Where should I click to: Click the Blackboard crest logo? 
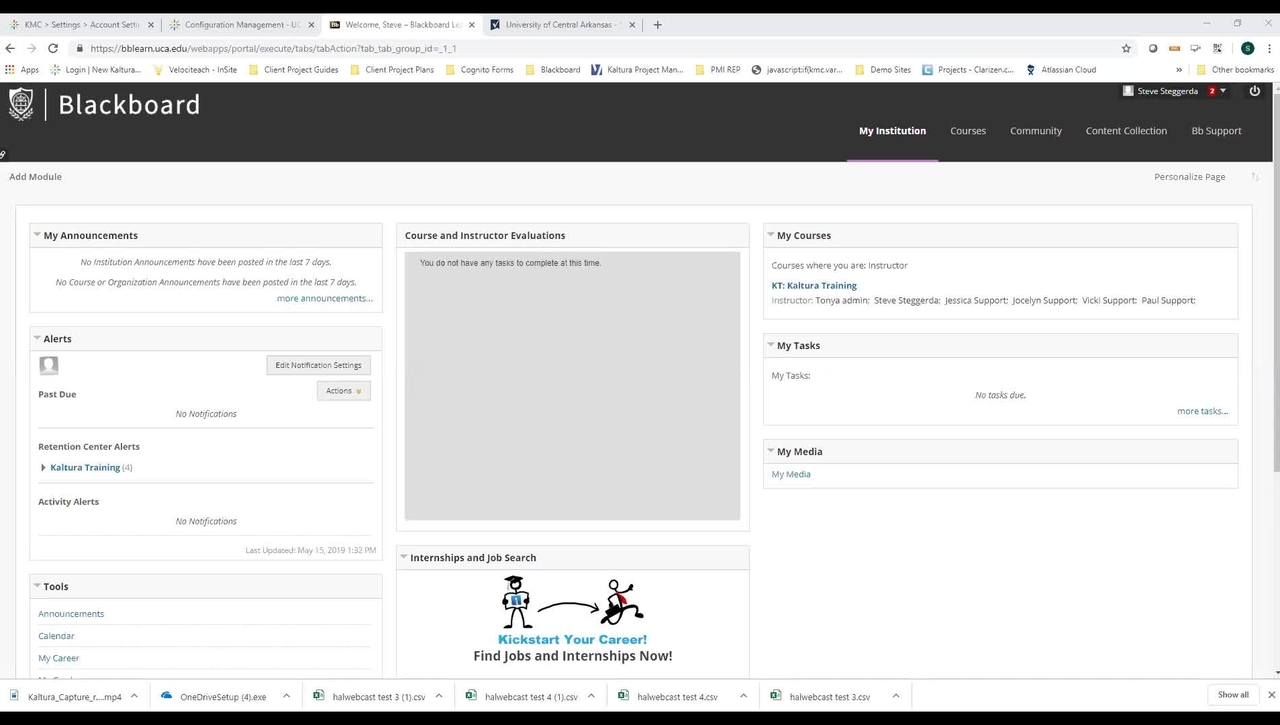click(21, 104)
